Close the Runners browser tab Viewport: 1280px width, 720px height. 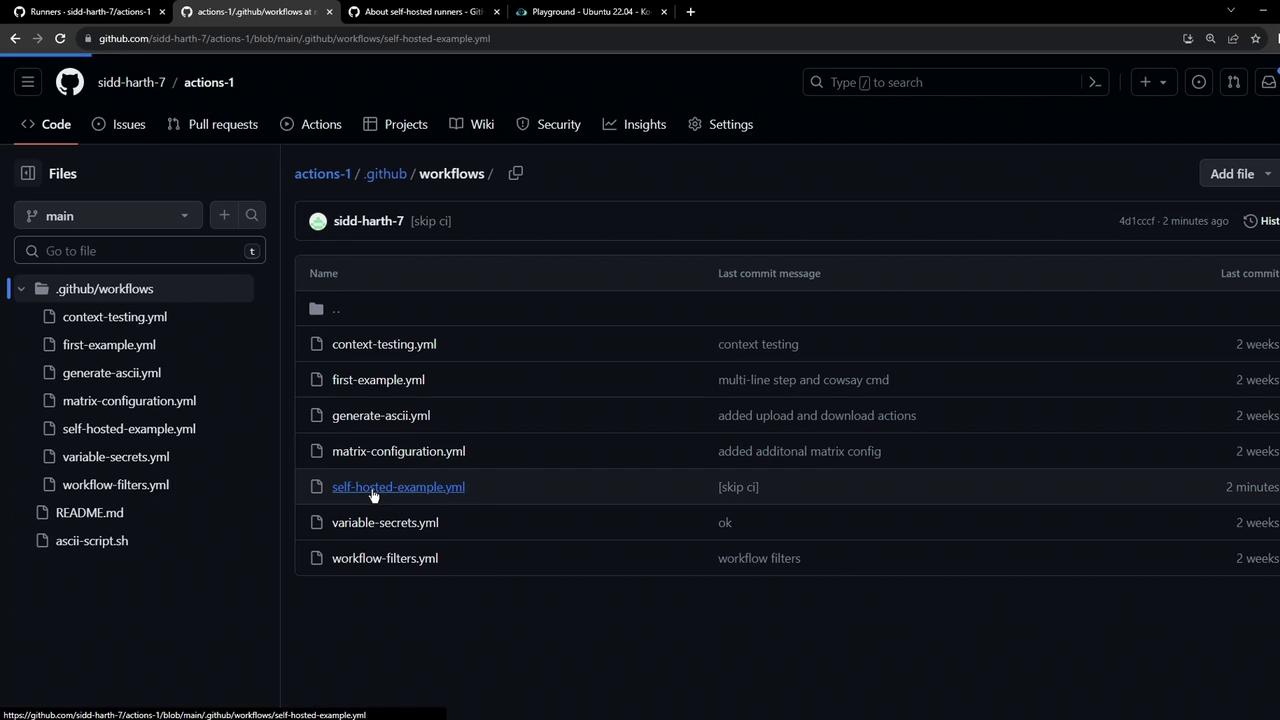click(x=162, y=12)
